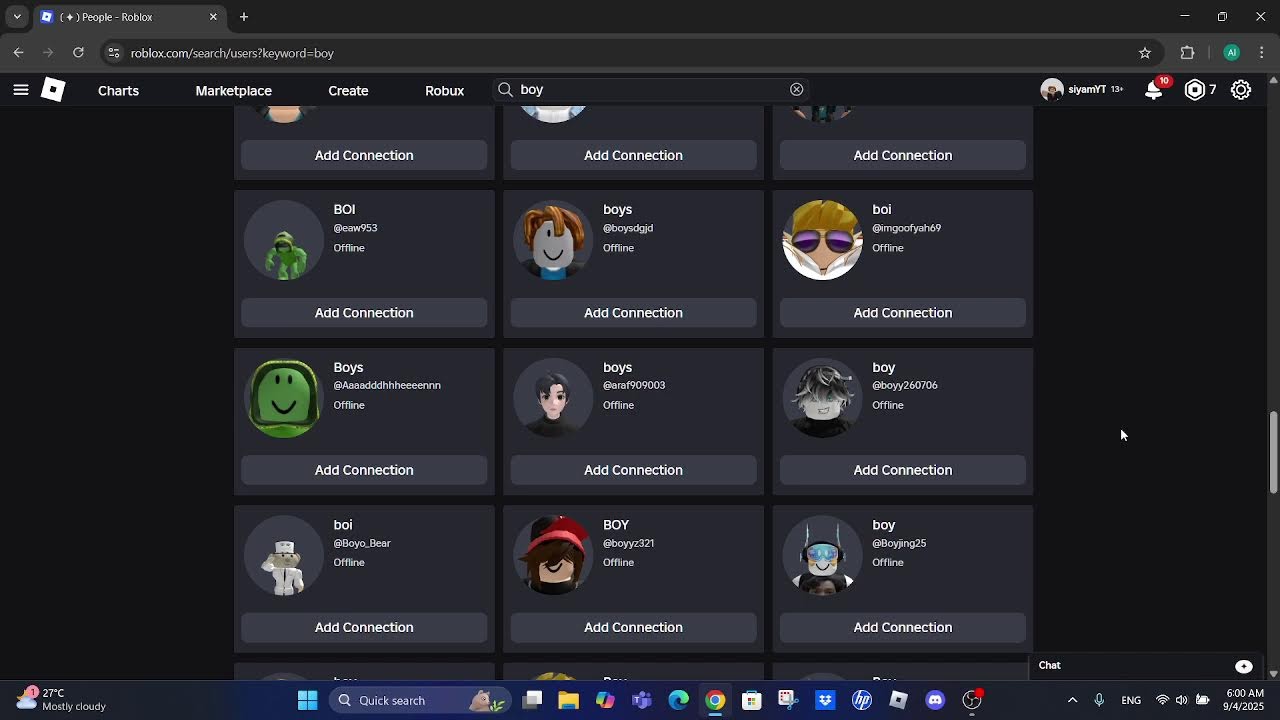
Task: Open Task View from the taskbar
Action: pos(532,700)
